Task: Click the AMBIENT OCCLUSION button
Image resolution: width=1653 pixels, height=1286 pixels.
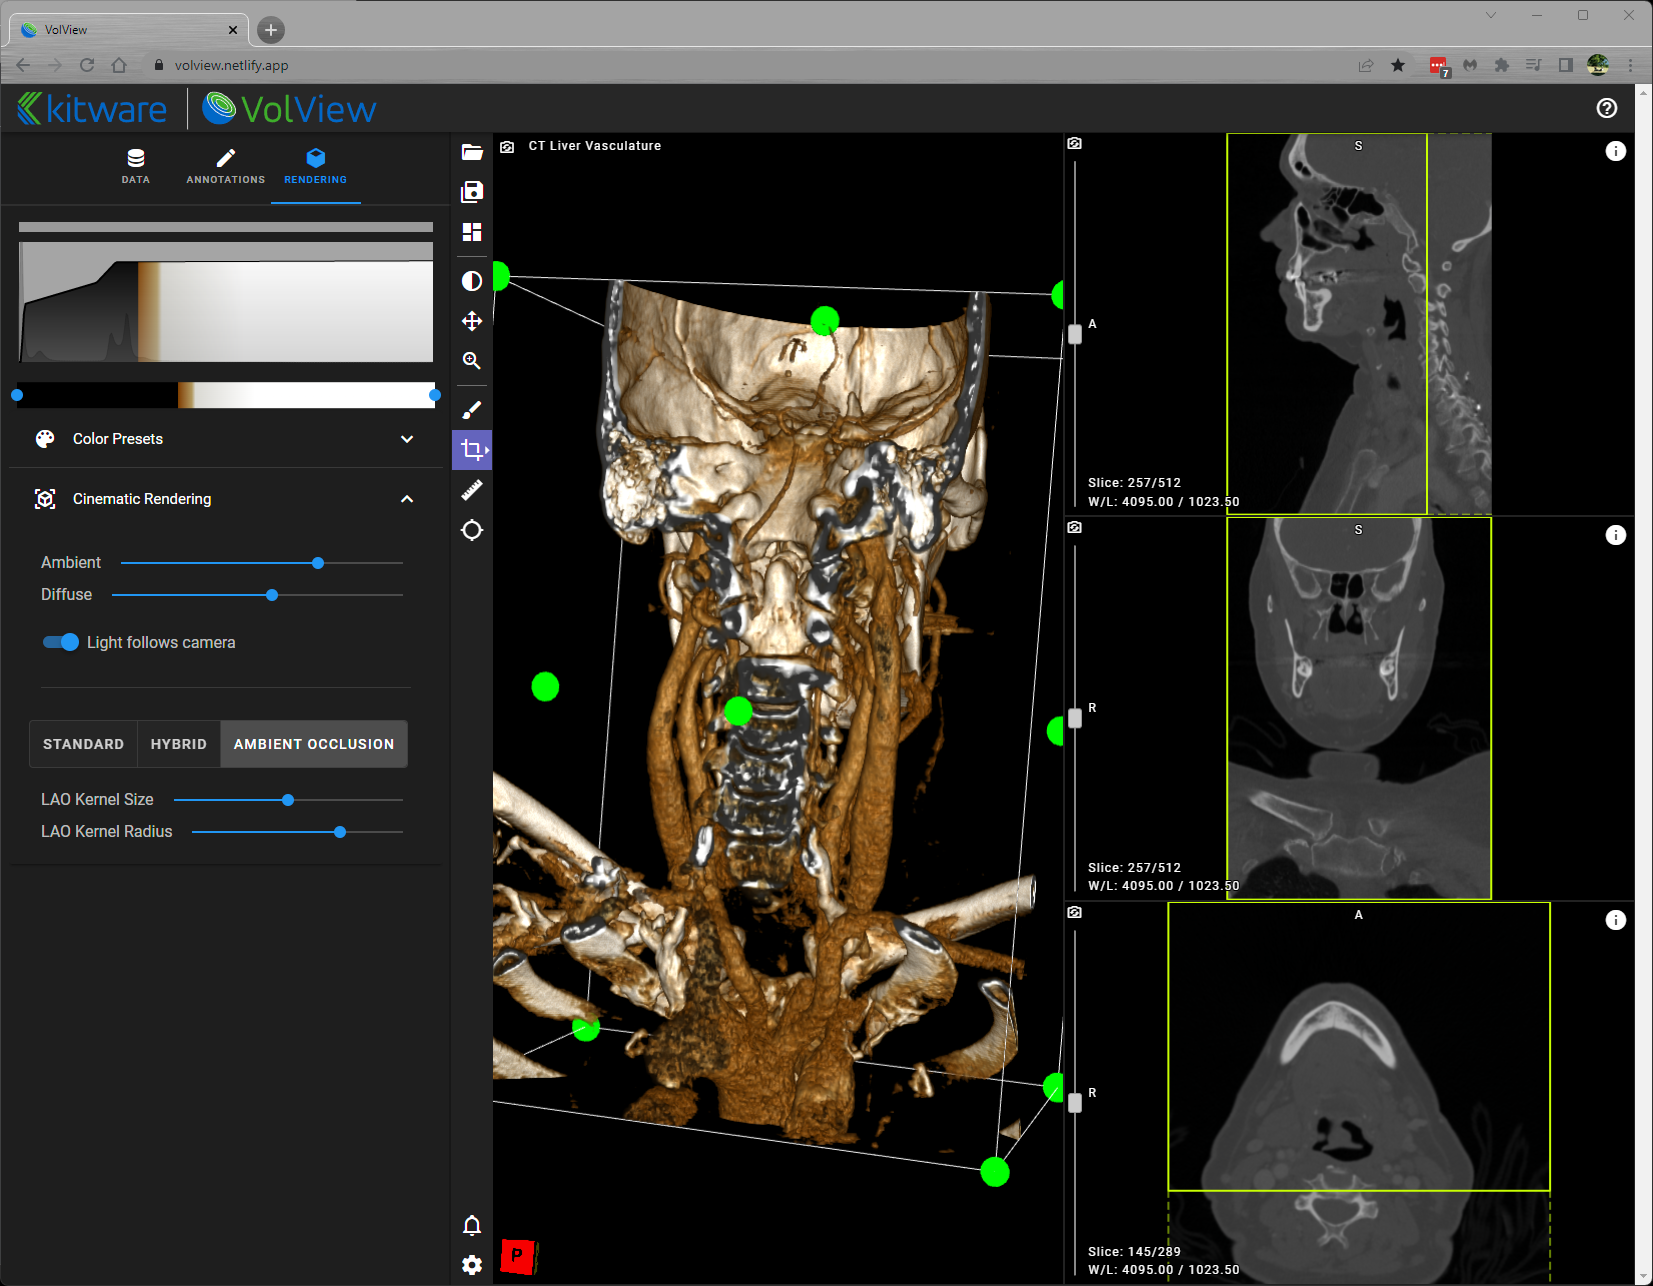Action: tap(313, 744)
